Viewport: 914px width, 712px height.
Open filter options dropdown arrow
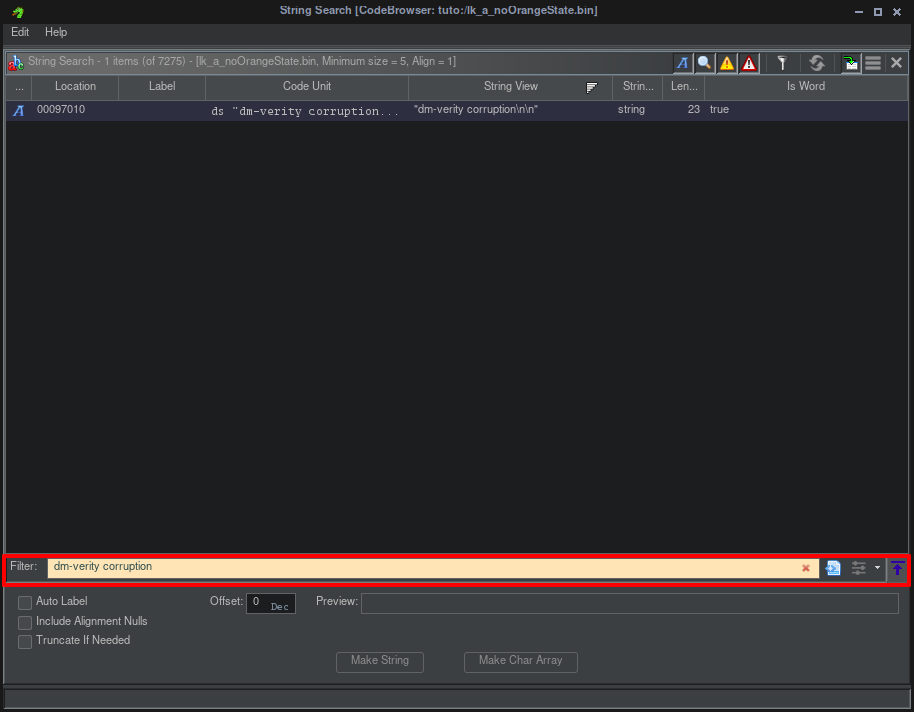tap(877, 568)
